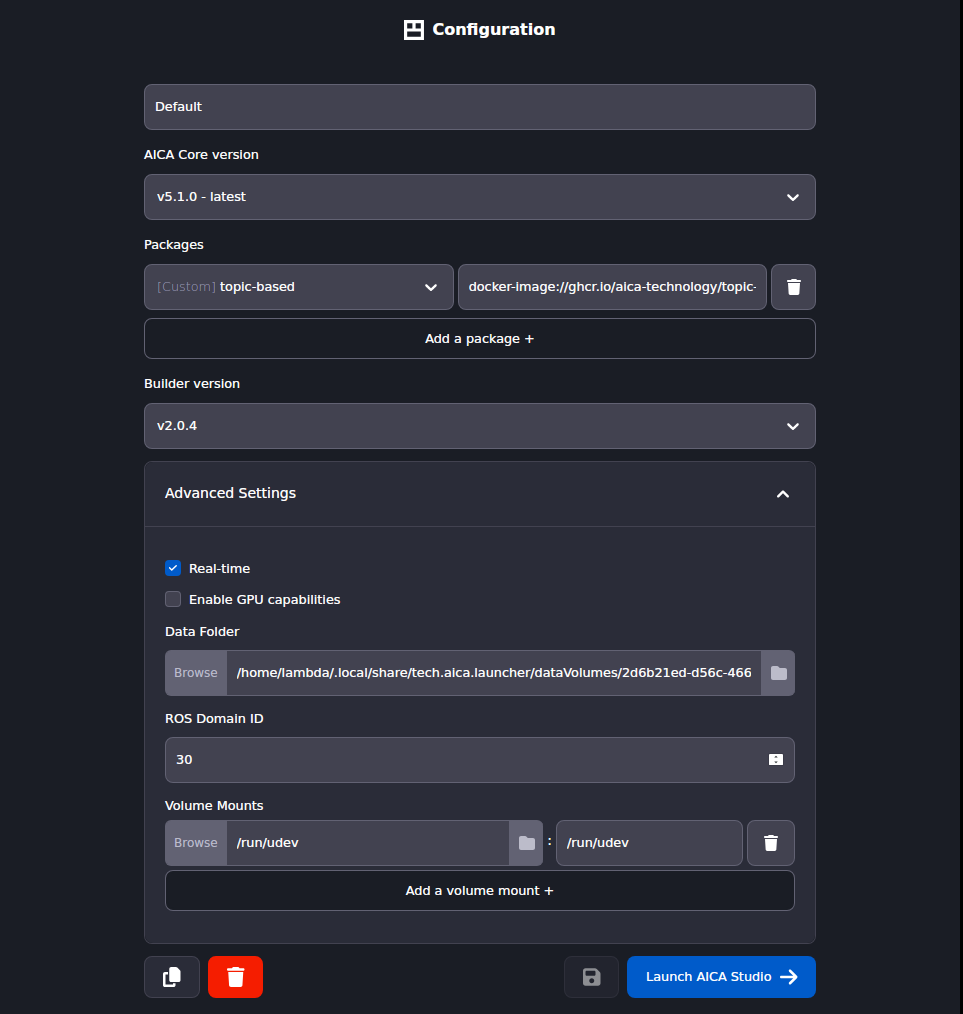Save the configuration using the floppy disk icon

coord(591,977)
